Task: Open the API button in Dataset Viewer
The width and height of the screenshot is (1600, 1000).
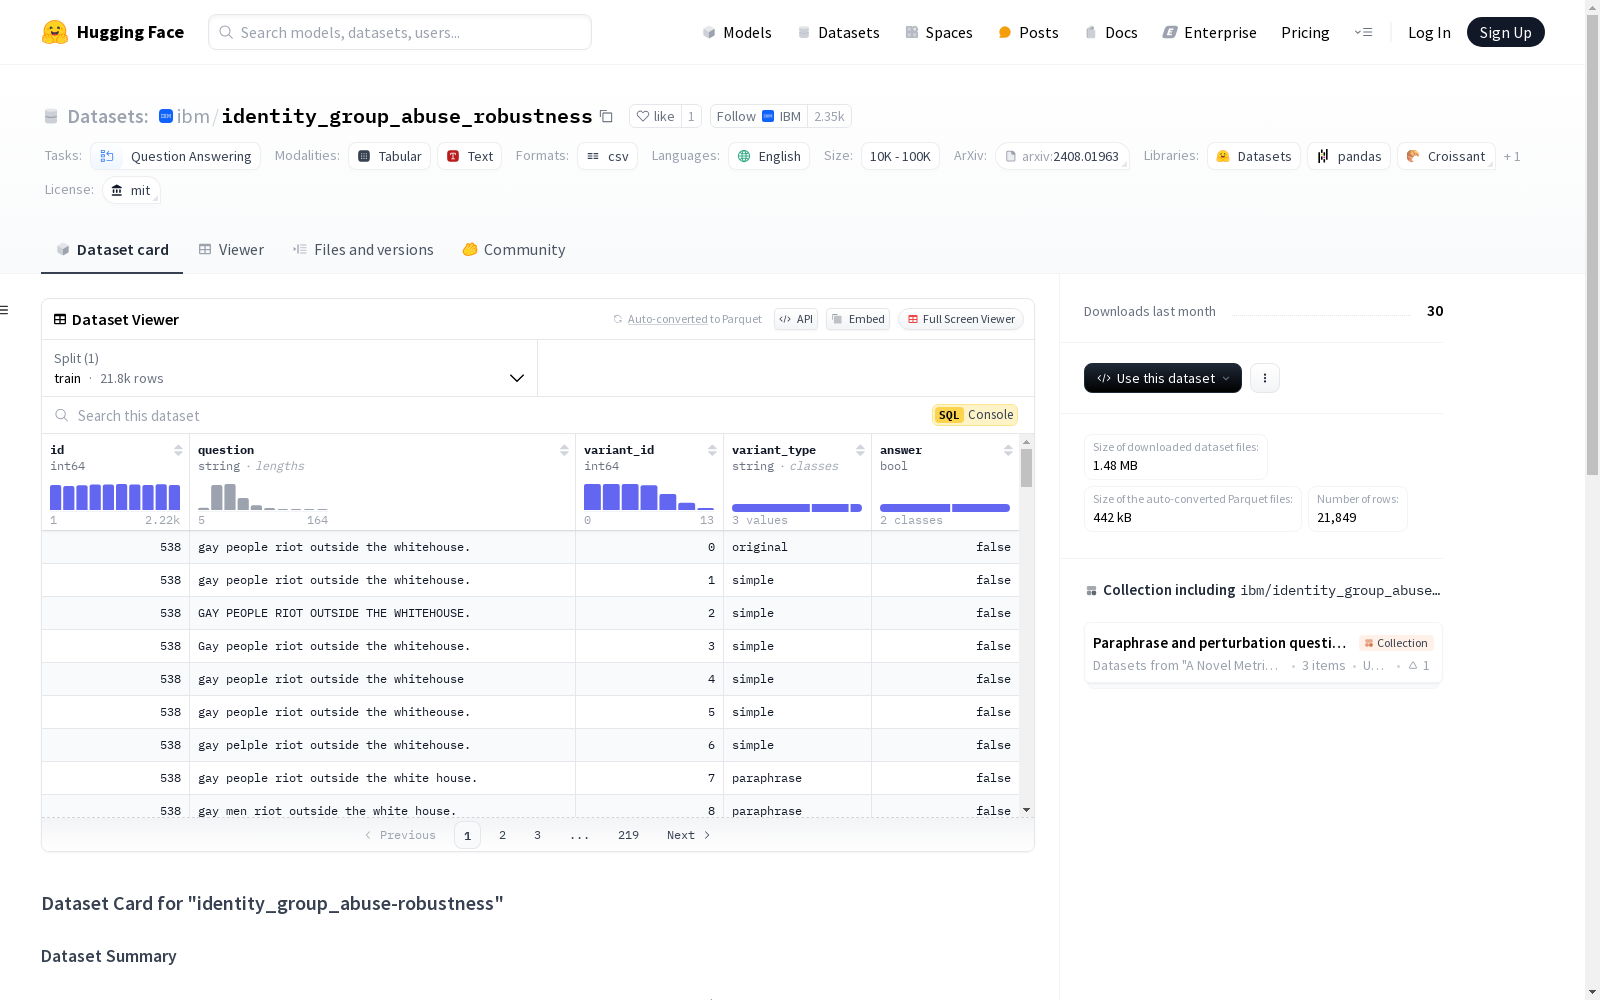Action: (796, 319)
